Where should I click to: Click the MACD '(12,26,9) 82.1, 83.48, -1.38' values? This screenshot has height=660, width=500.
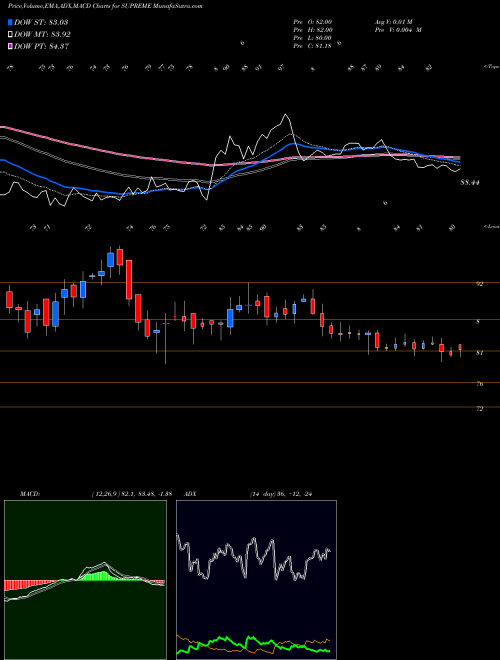point(131,494)
